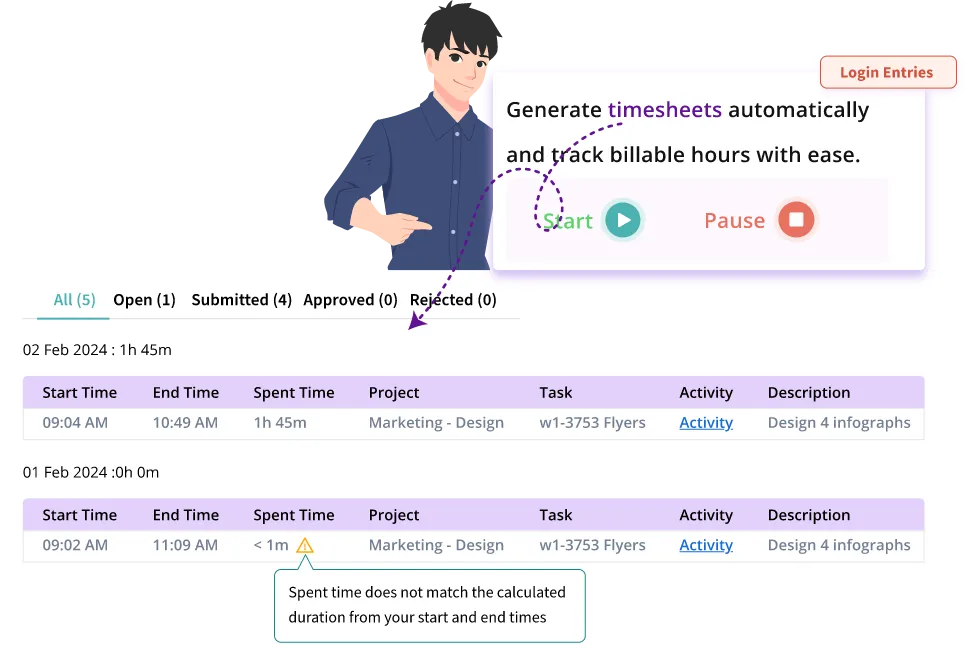Select the All (5) tab
This screenshot has height=652, width=967.
(73, 299)
